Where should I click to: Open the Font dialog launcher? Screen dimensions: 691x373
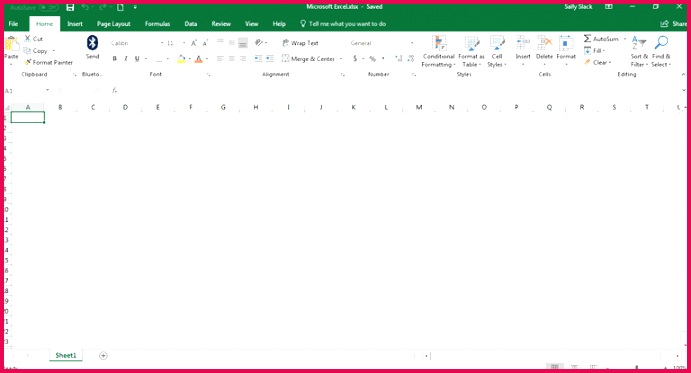[x=208, y=75]
